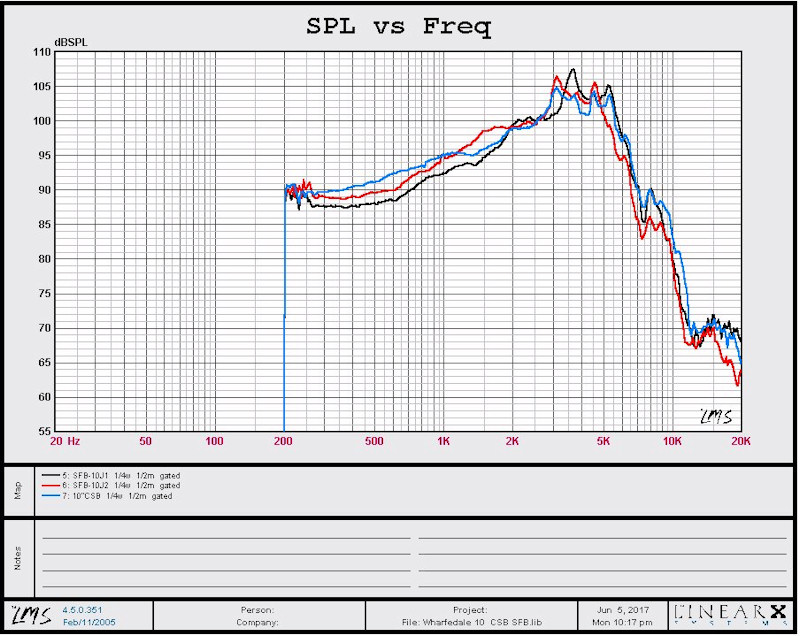The image size is (800, 636).
Task: Click the SPL vs Freq graph title
Action: [399, 27]
